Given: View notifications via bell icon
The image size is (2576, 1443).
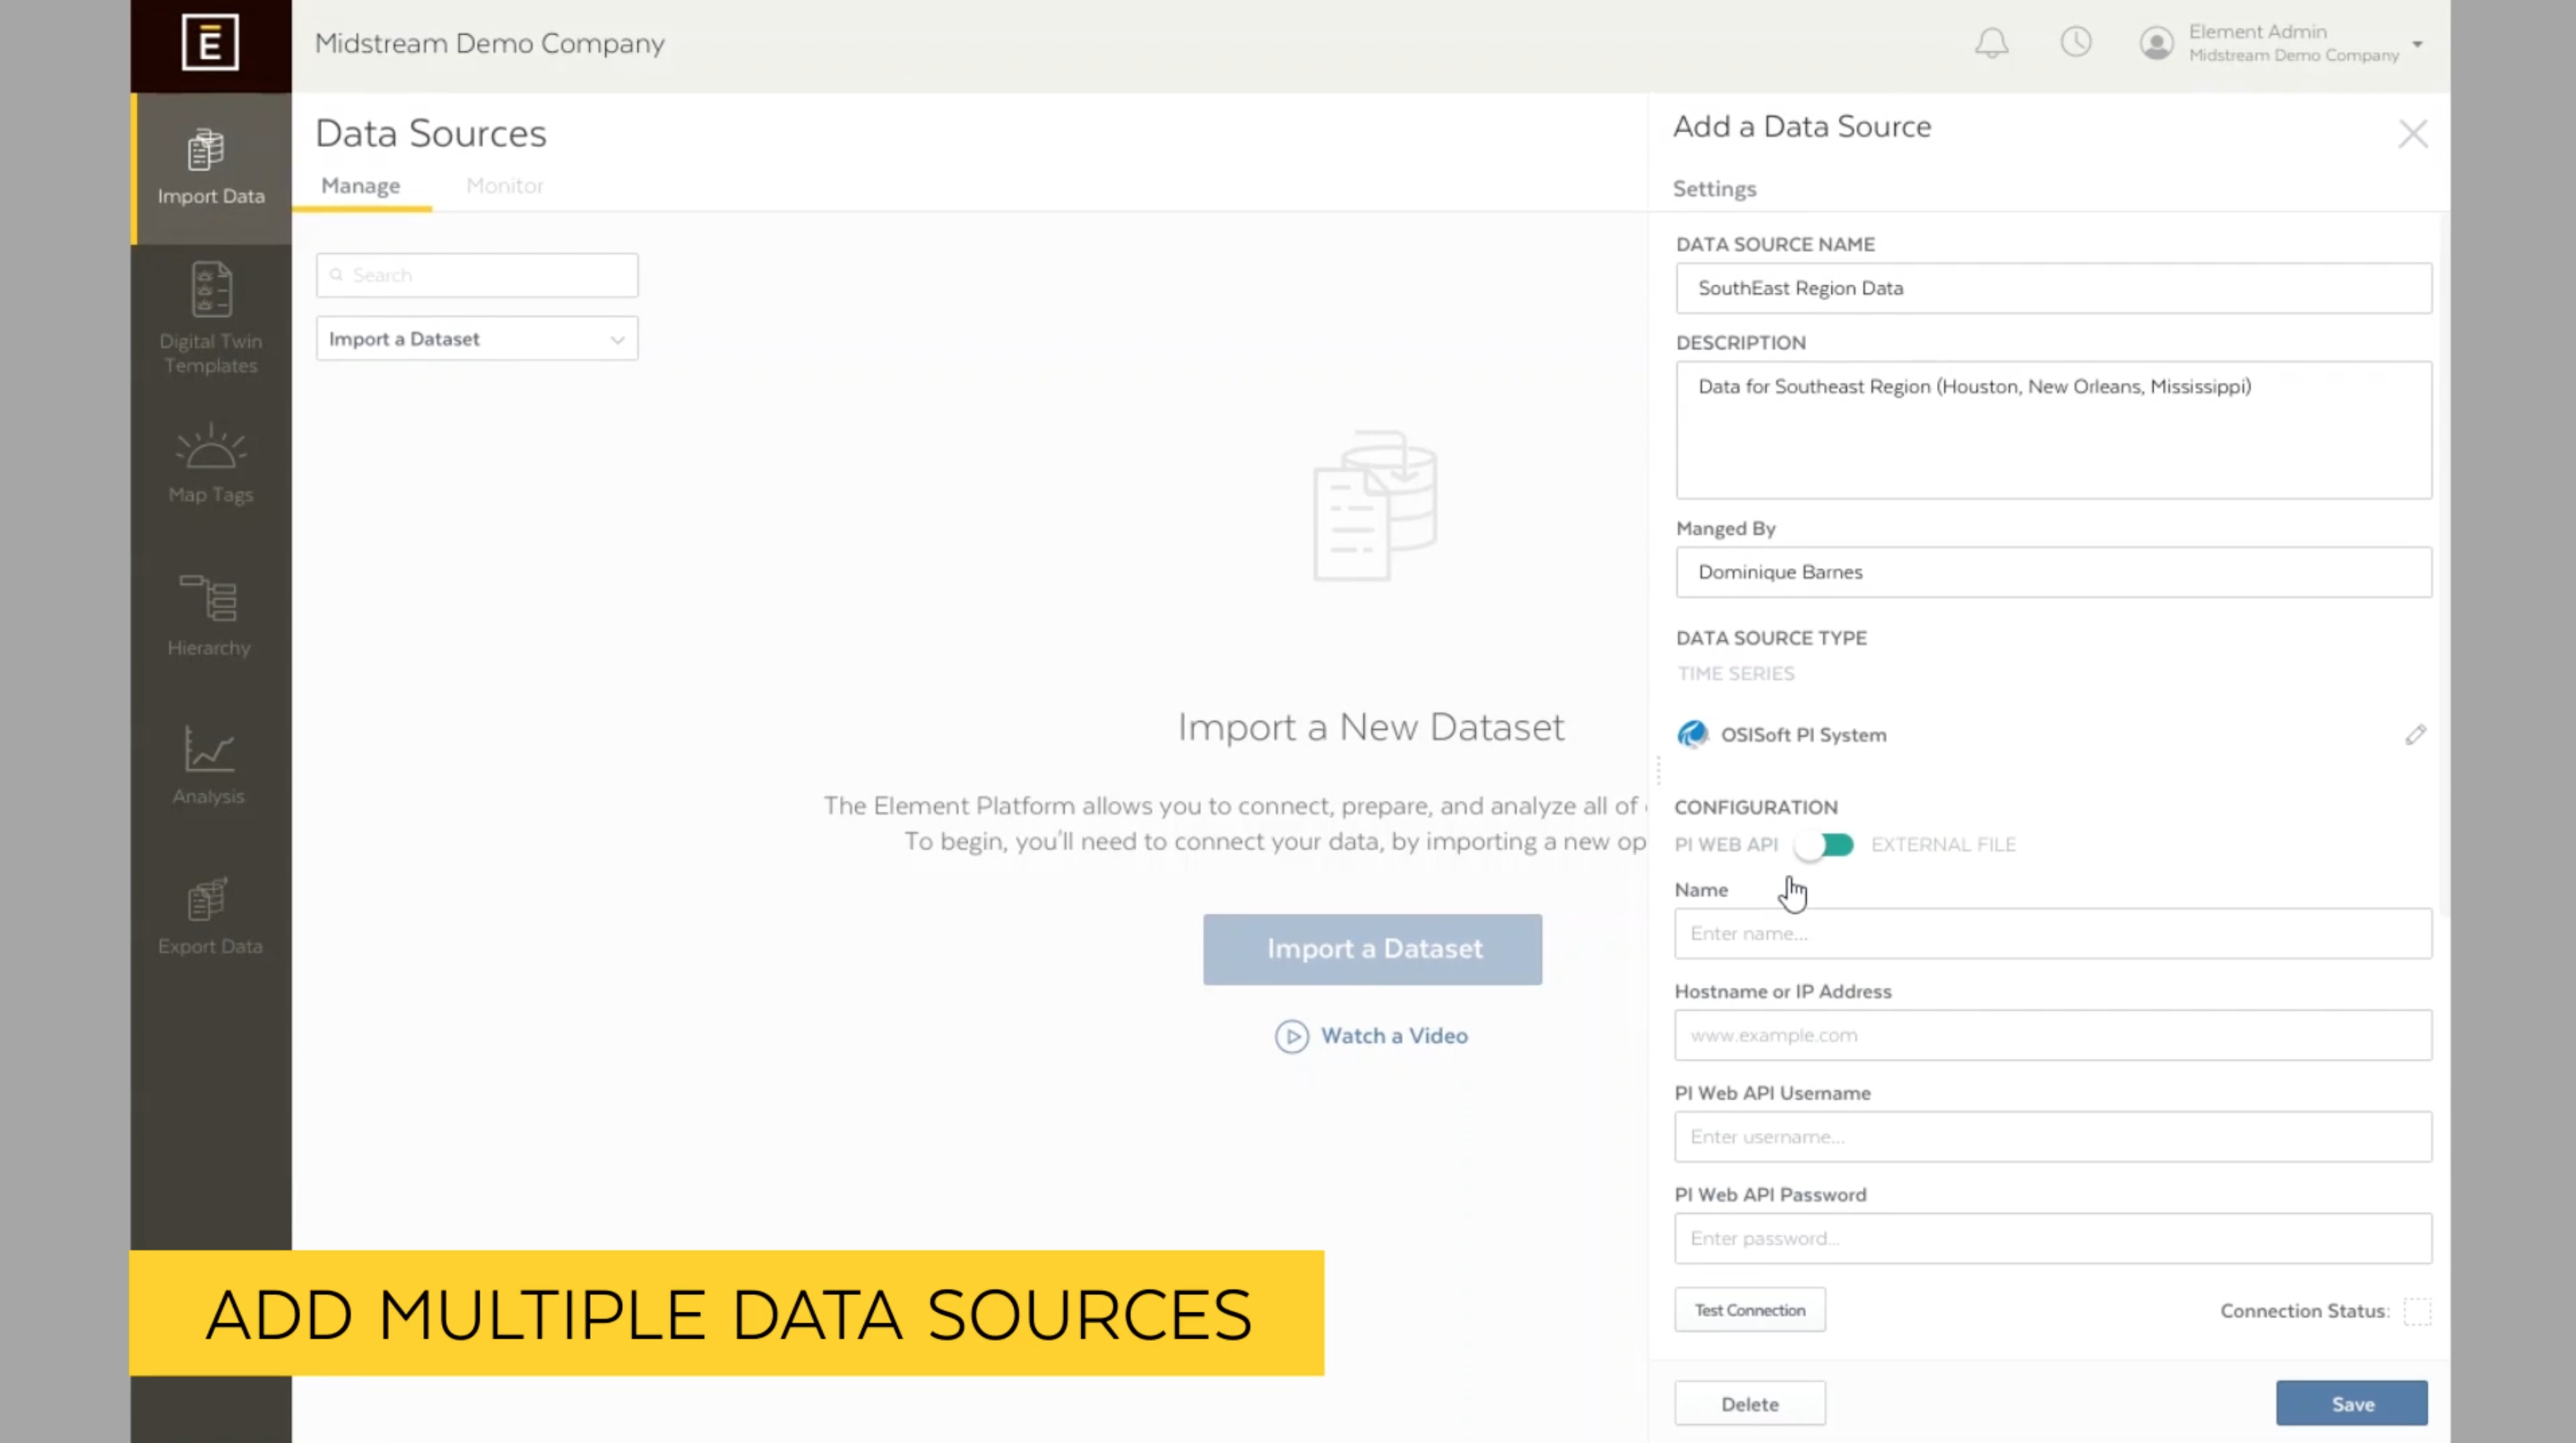Looking at the screenshot, I should point(1991,43).
